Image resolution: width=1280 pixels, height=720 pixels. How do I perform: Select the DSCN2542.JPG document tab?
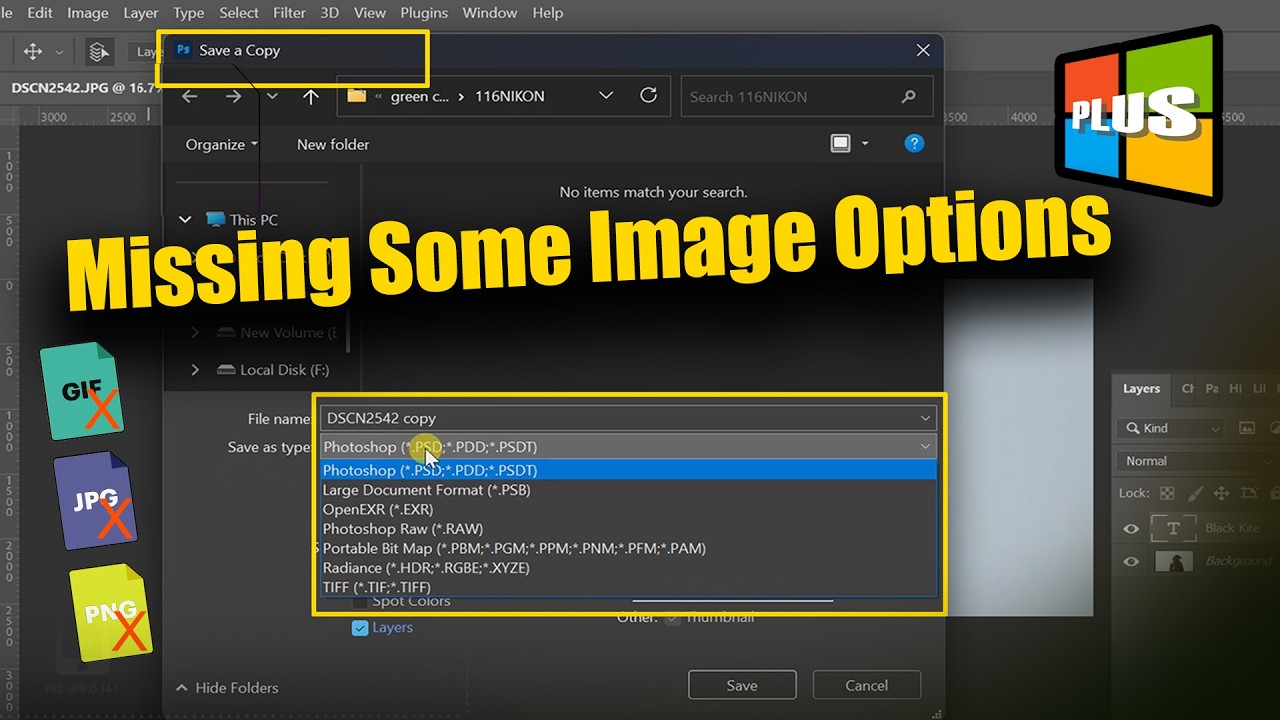tap(84, 88)
